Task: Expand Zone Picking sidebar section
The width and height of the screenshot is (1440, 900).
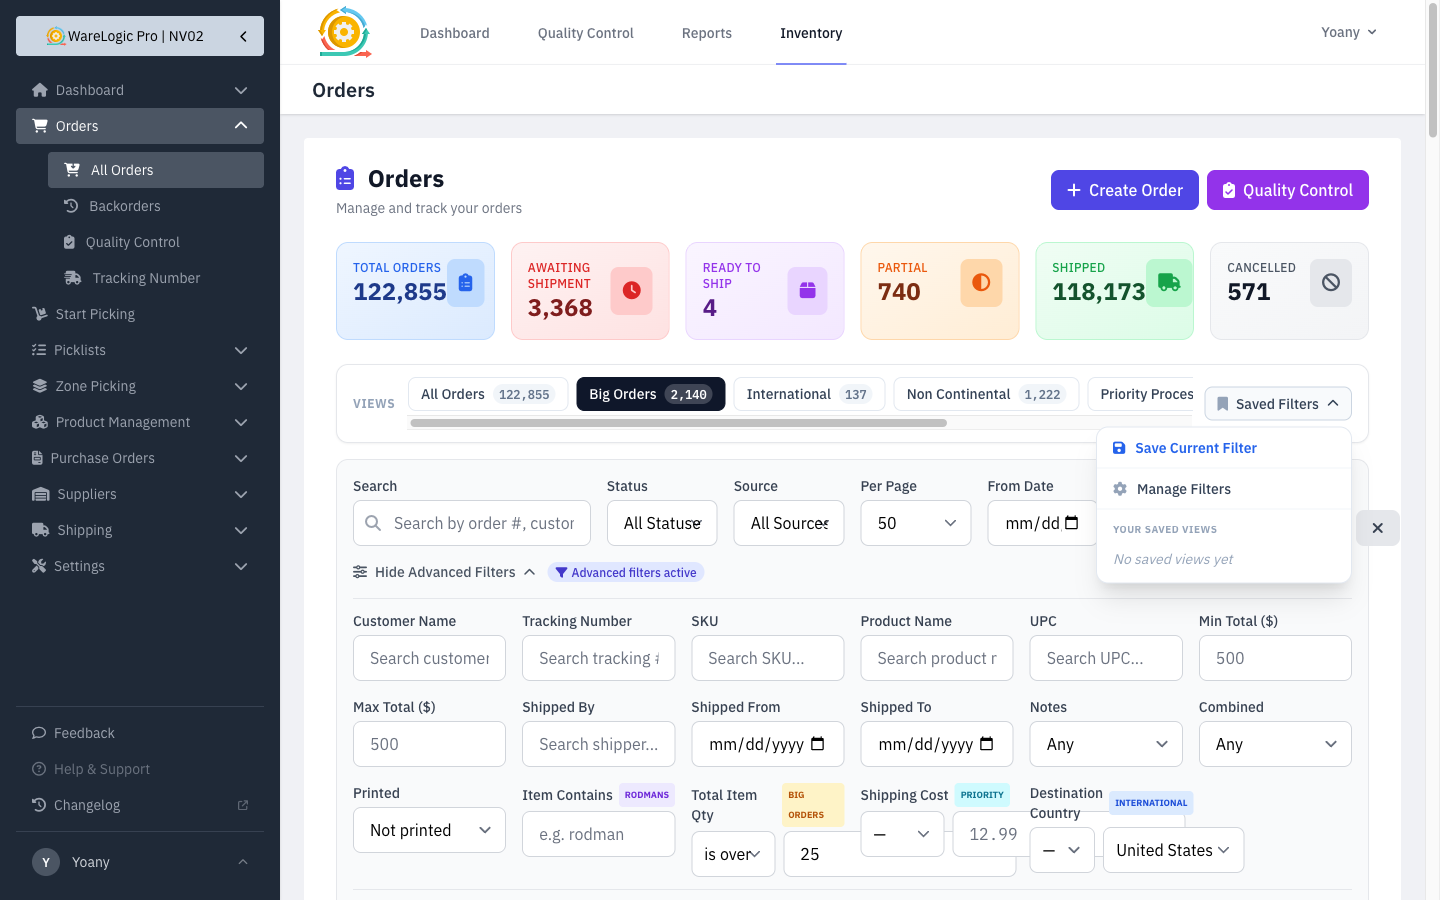Action: [140, 386]
